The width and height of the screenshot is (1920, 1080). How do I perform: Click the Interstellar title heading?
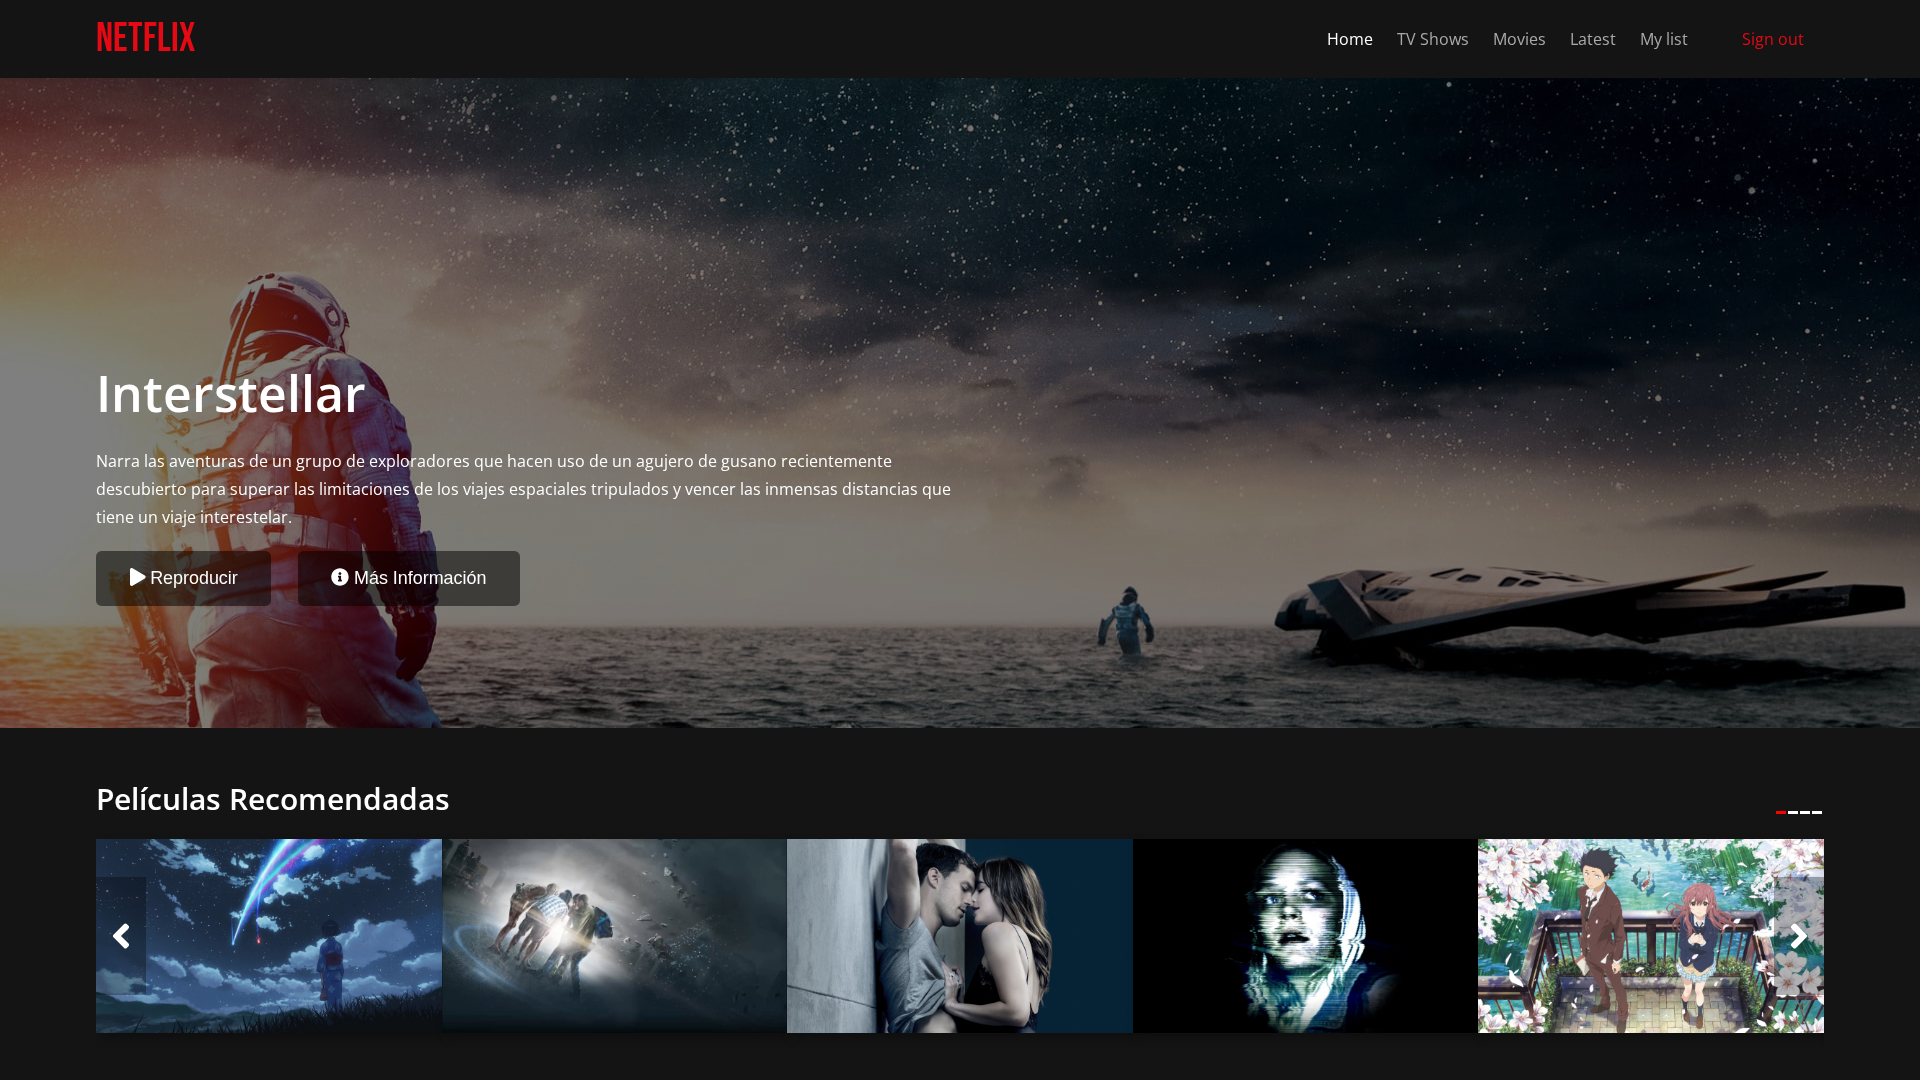click(231, 393)
